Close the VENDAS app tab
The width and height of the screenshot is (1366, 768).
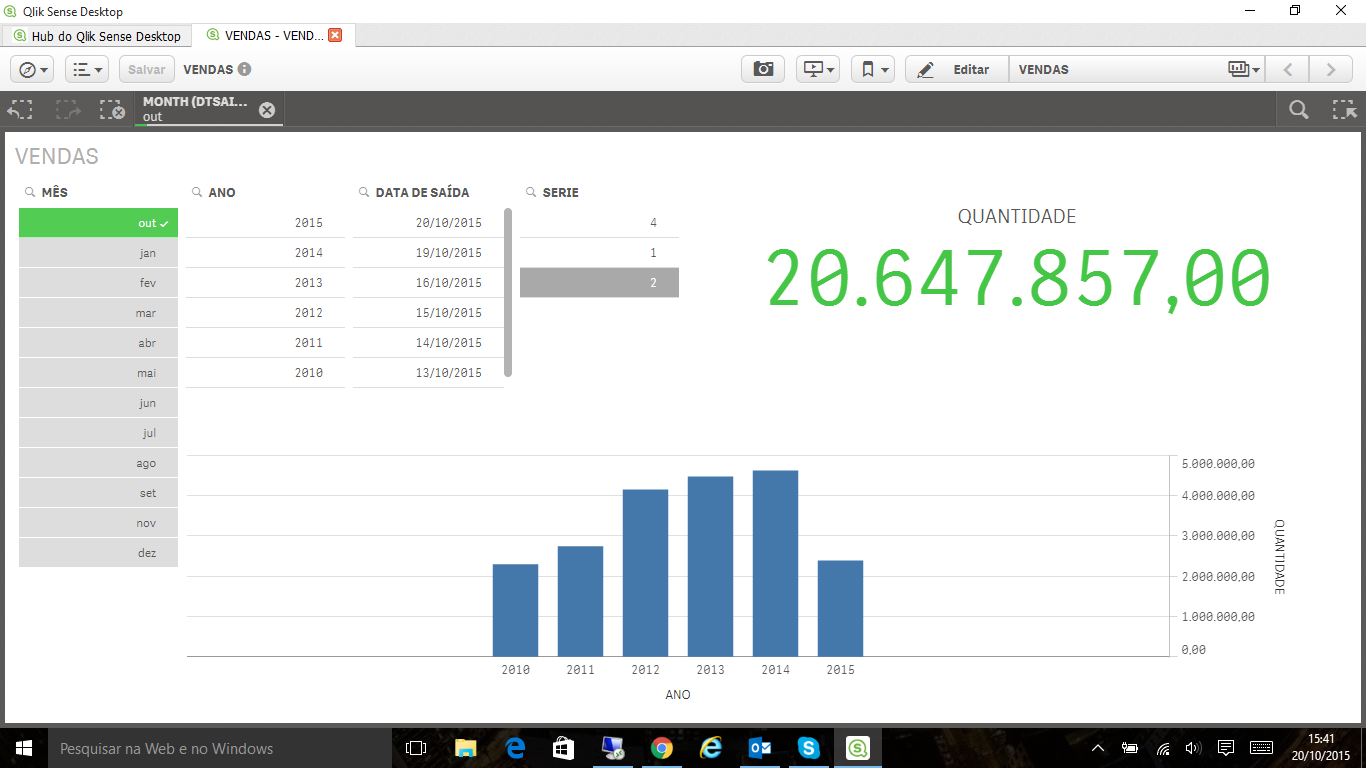(x=335, y=35)
